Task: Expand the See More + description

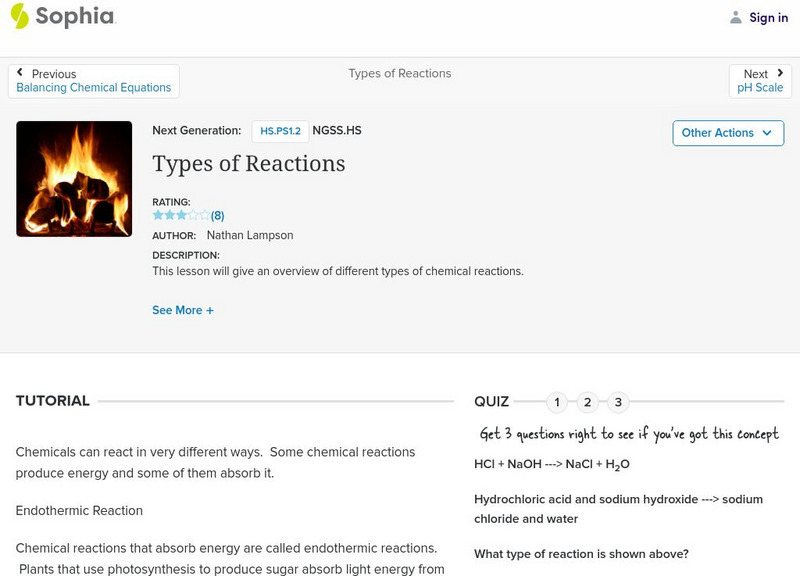Action: pos(183,310)
